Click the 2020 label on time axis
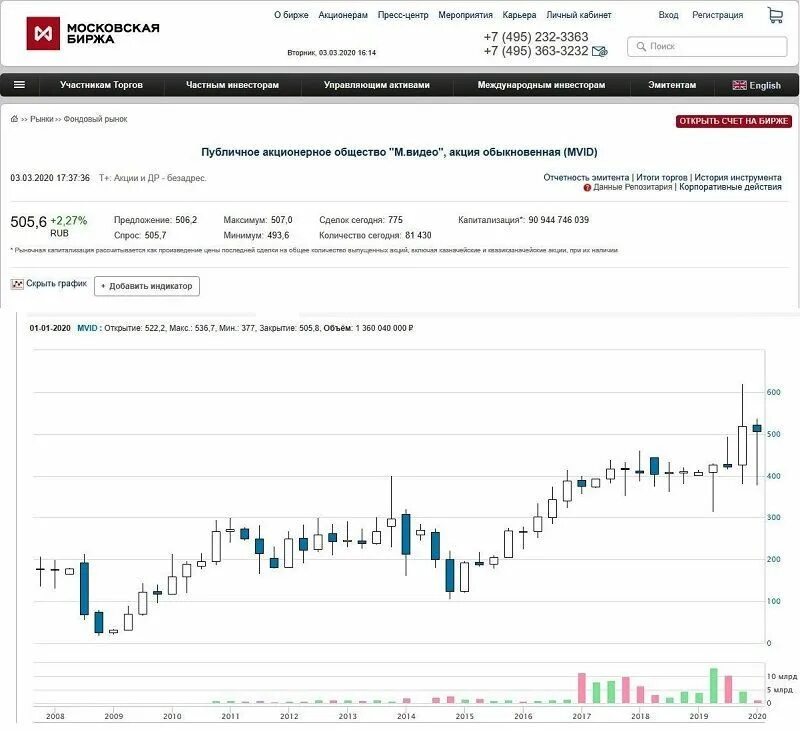 pyautogui.click(x=757, y=716)
